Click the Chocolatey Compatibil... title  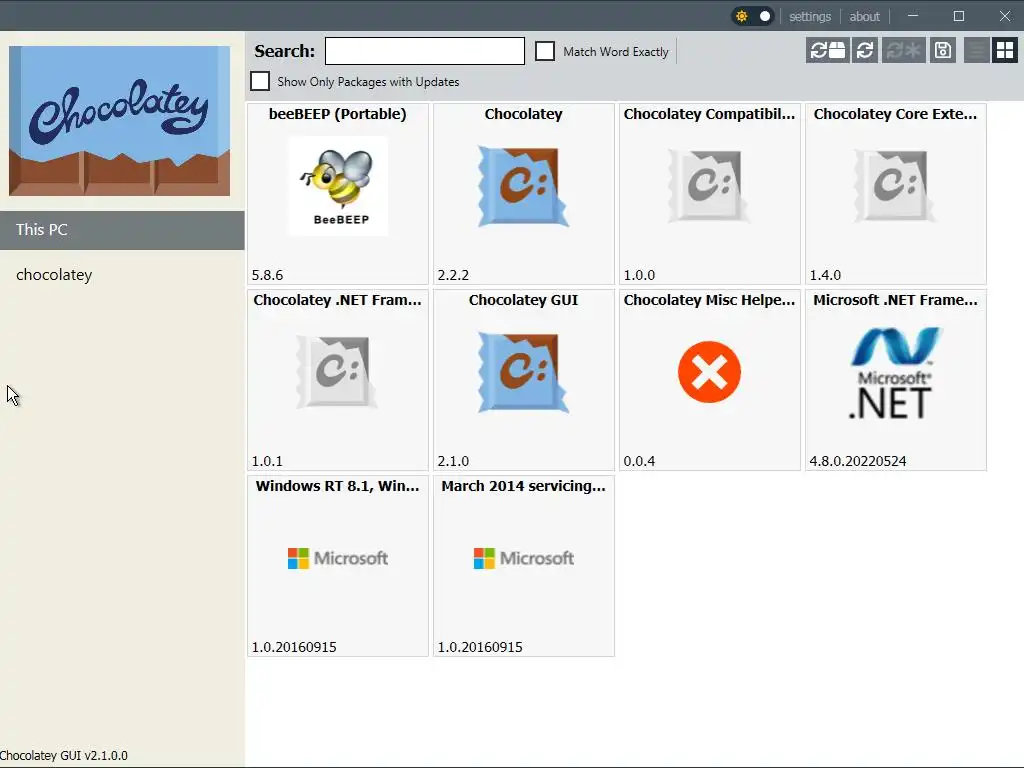point(709,114)
